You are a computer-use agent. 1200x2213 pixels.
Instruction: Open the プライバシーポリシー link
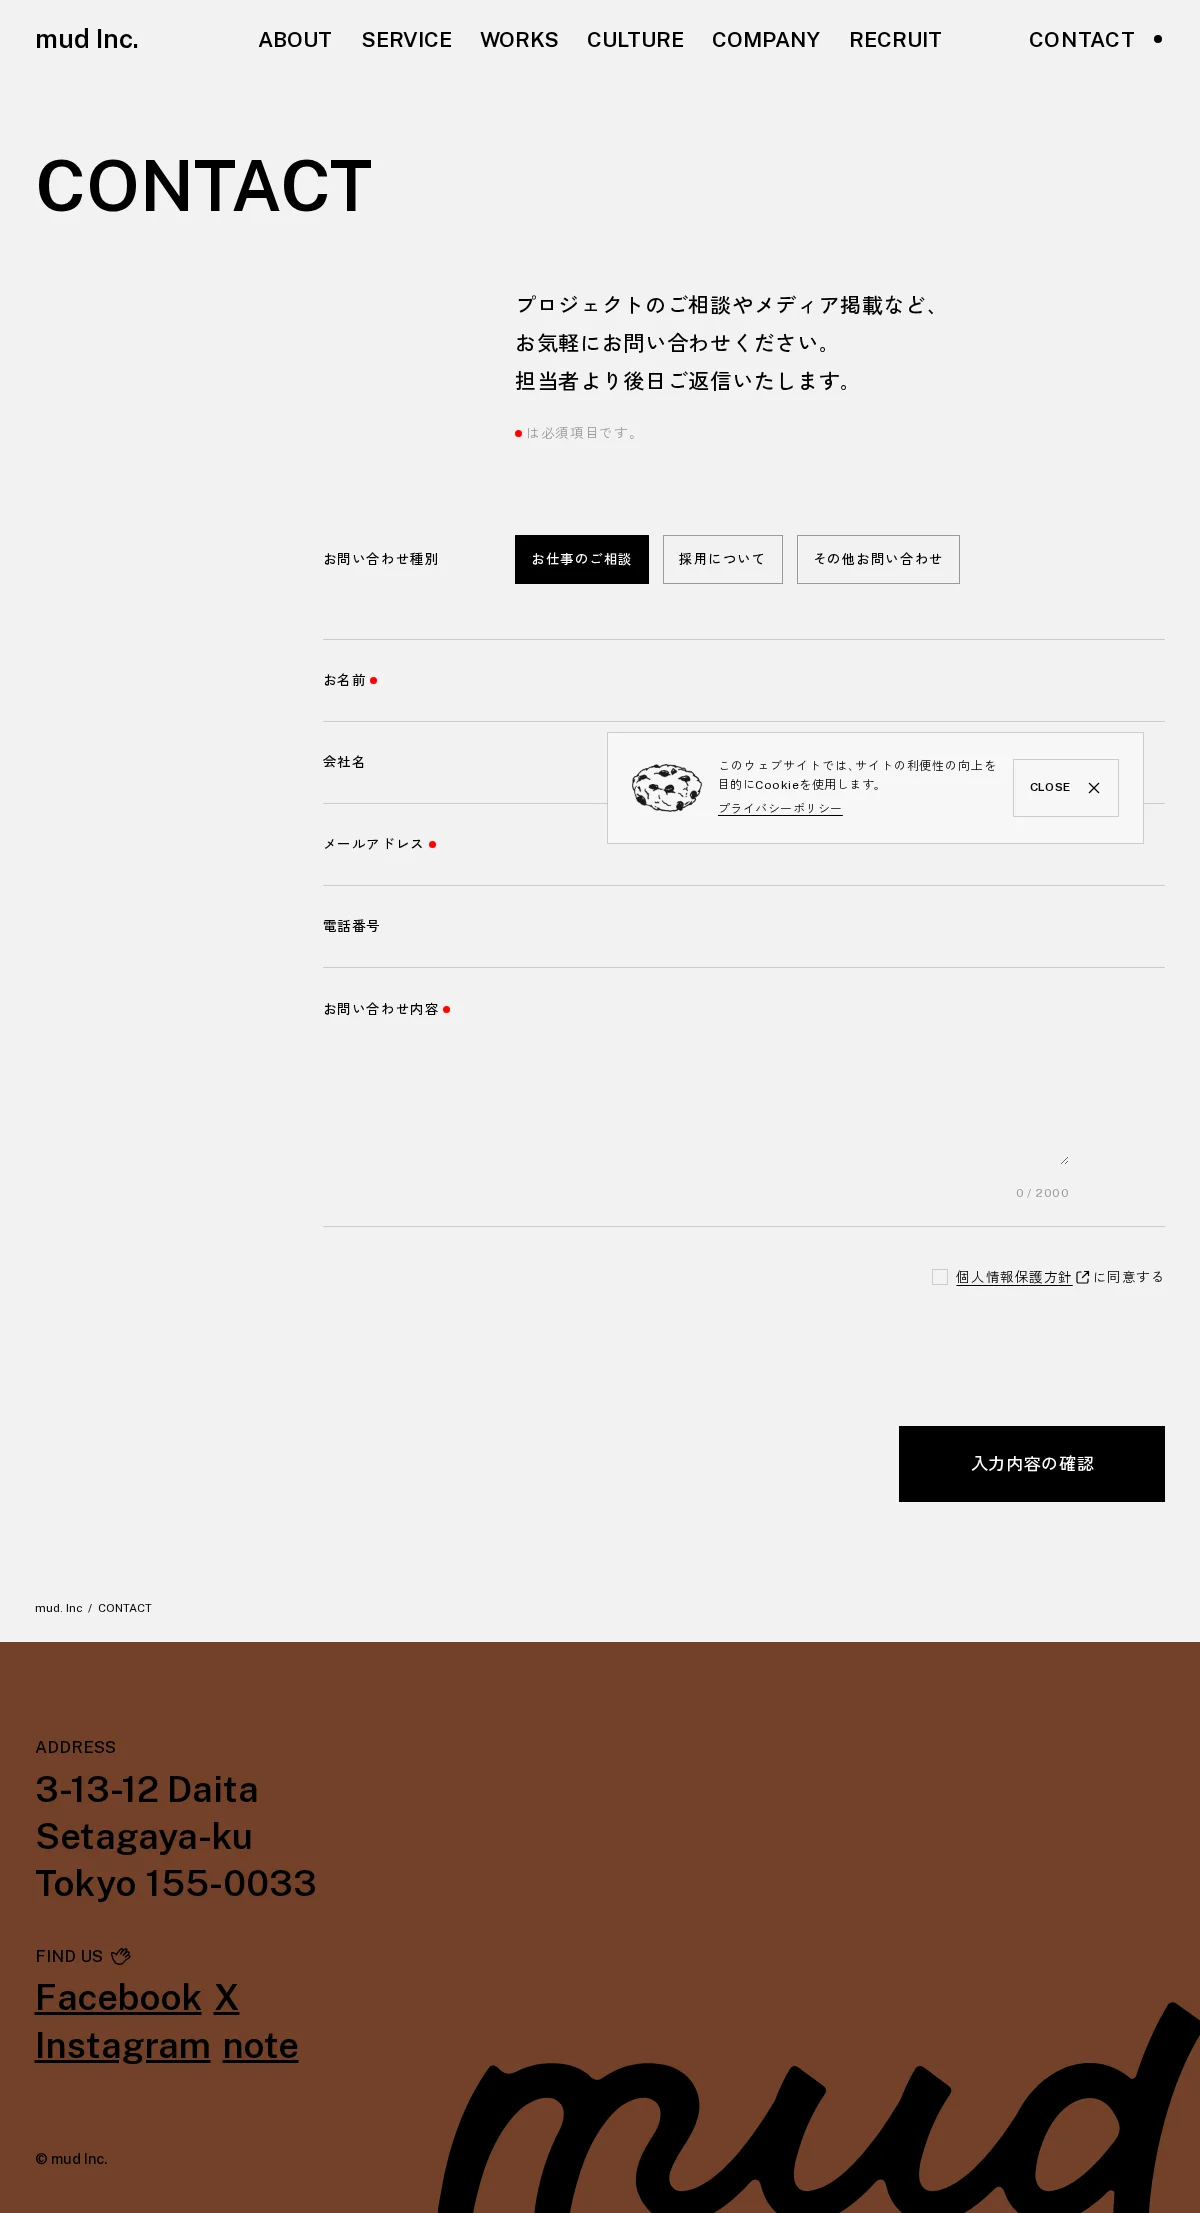pos(780,808)
